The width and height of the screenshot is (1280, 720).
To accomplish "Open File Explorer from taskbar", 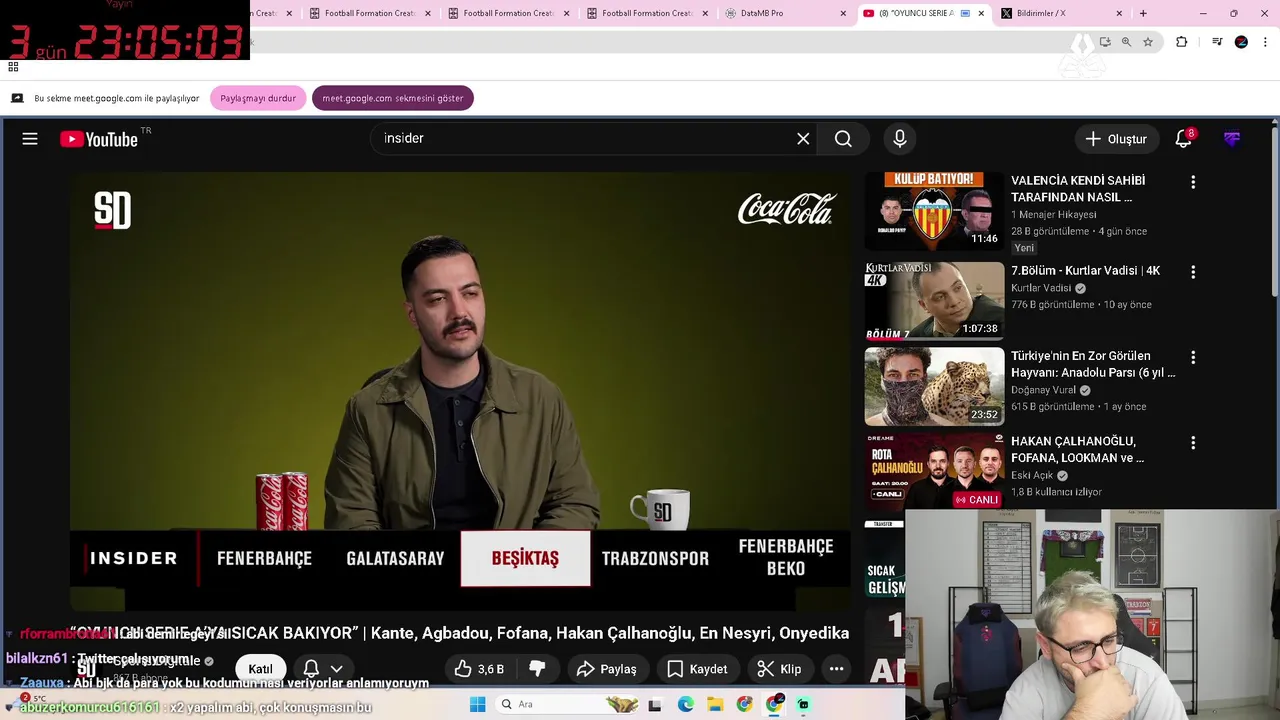I will [715, 705].
